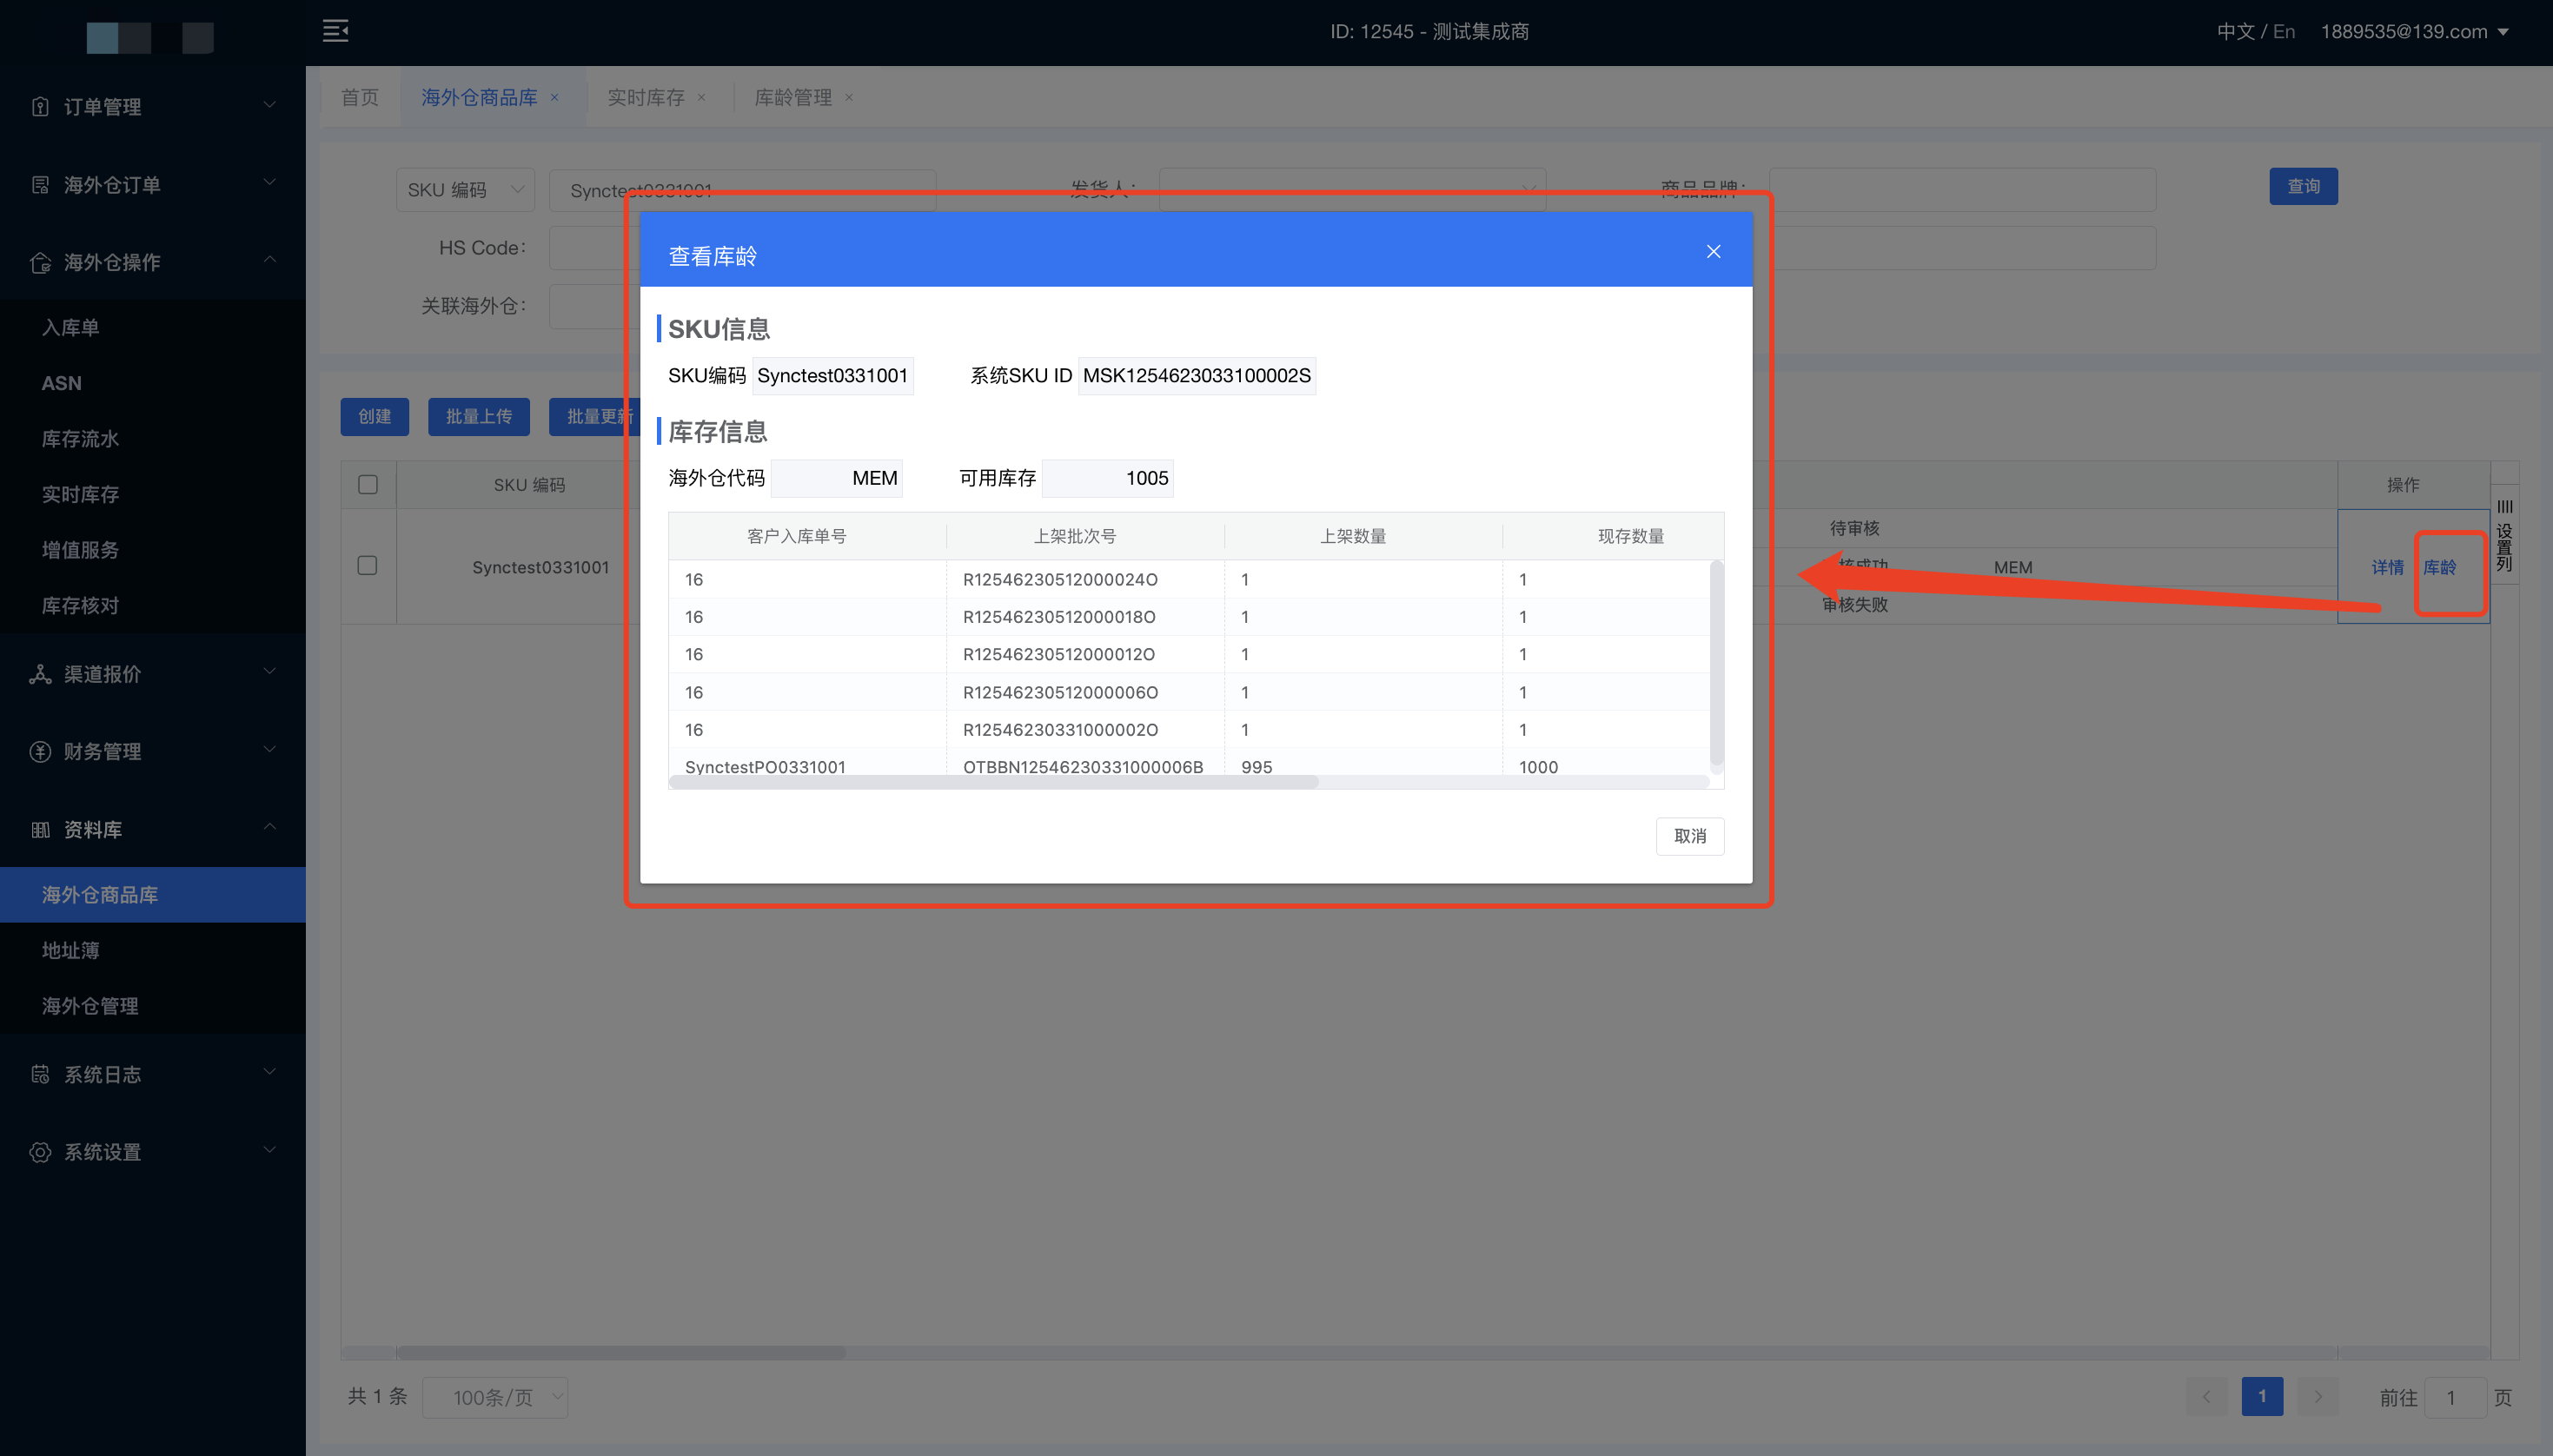Click the 海外仓订单 sidebar icon
The height and width of the screenshot is (1456, 2553).
(x=40, y=185)
